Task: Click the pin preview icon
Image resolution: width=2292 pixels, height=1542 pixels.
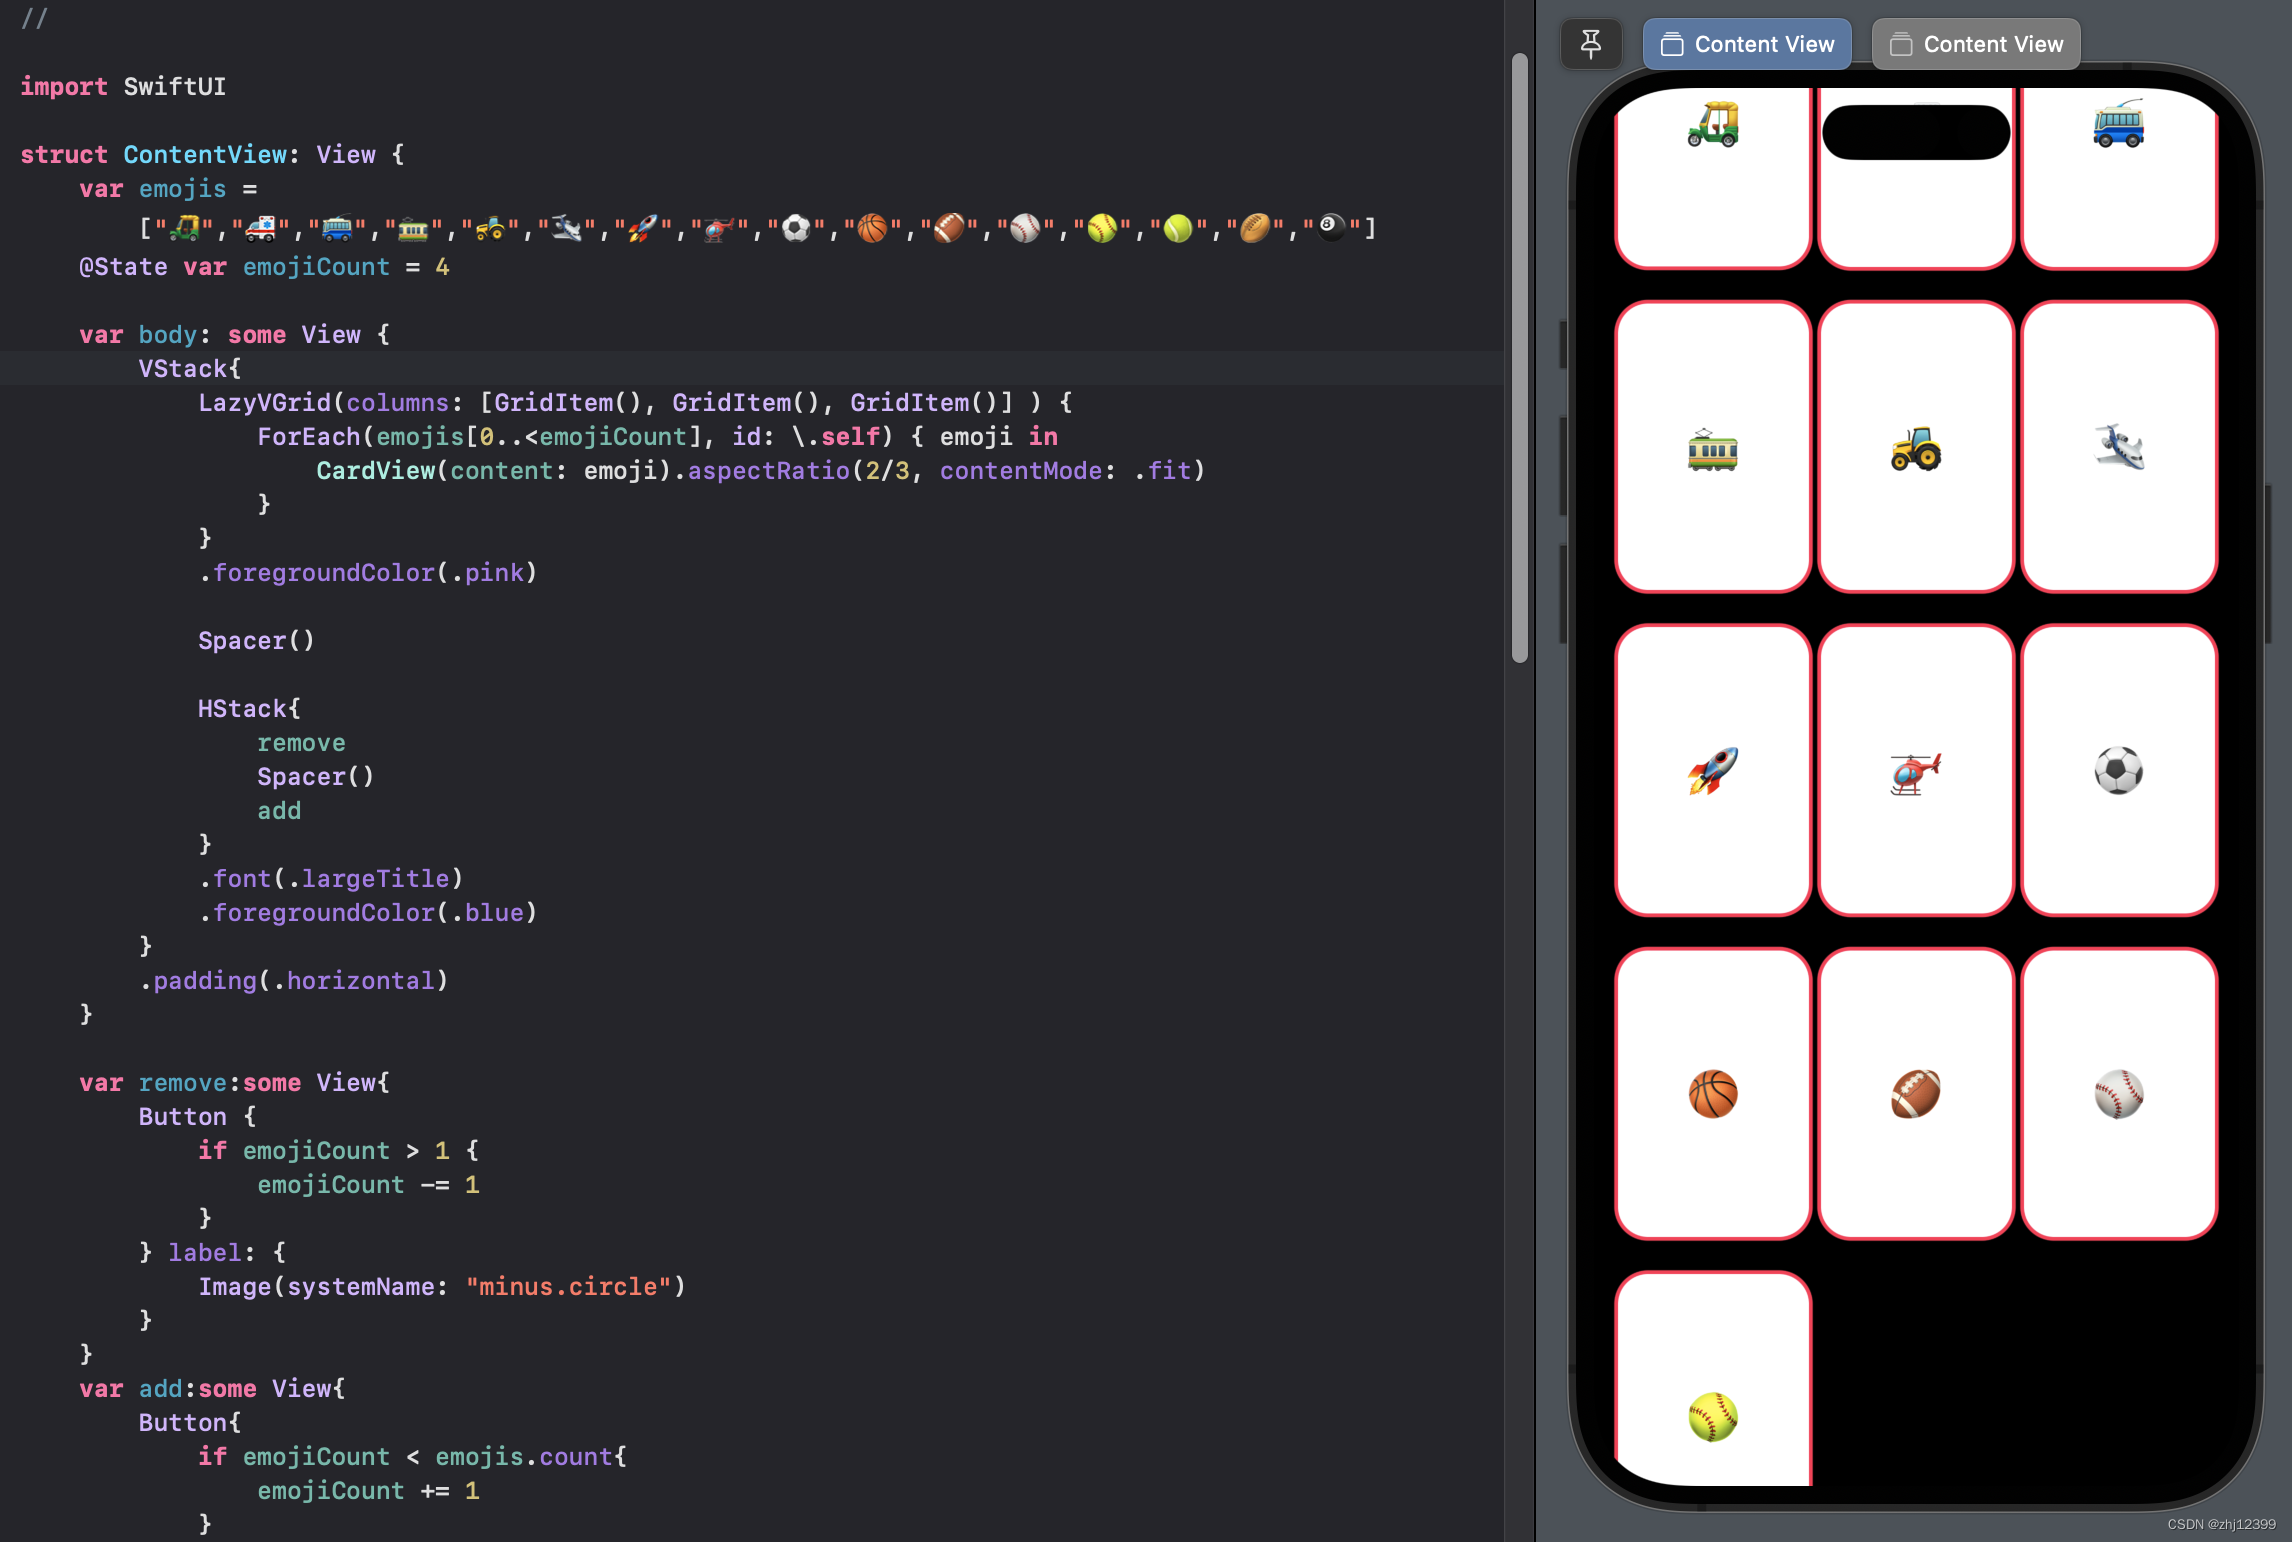Action: [x=1590, y=44]
